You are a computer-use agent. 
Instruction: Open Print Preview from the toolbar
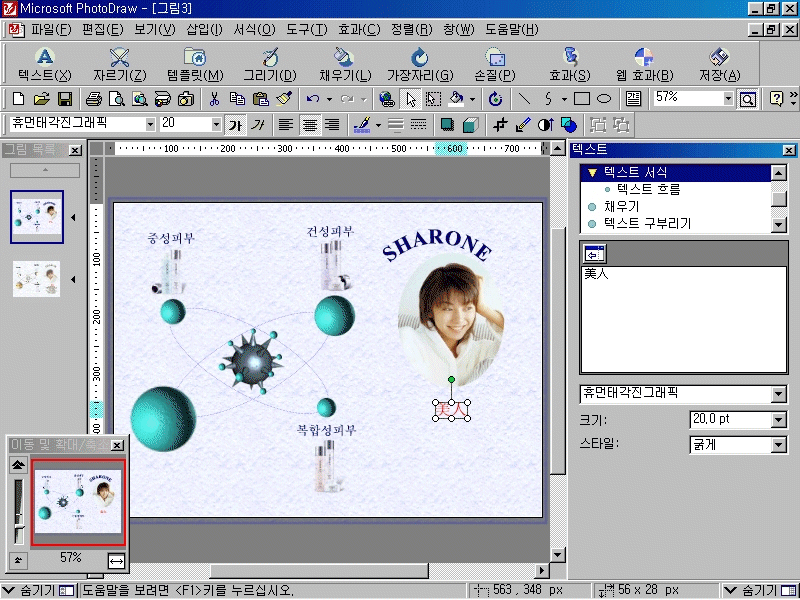click(117, 98)
